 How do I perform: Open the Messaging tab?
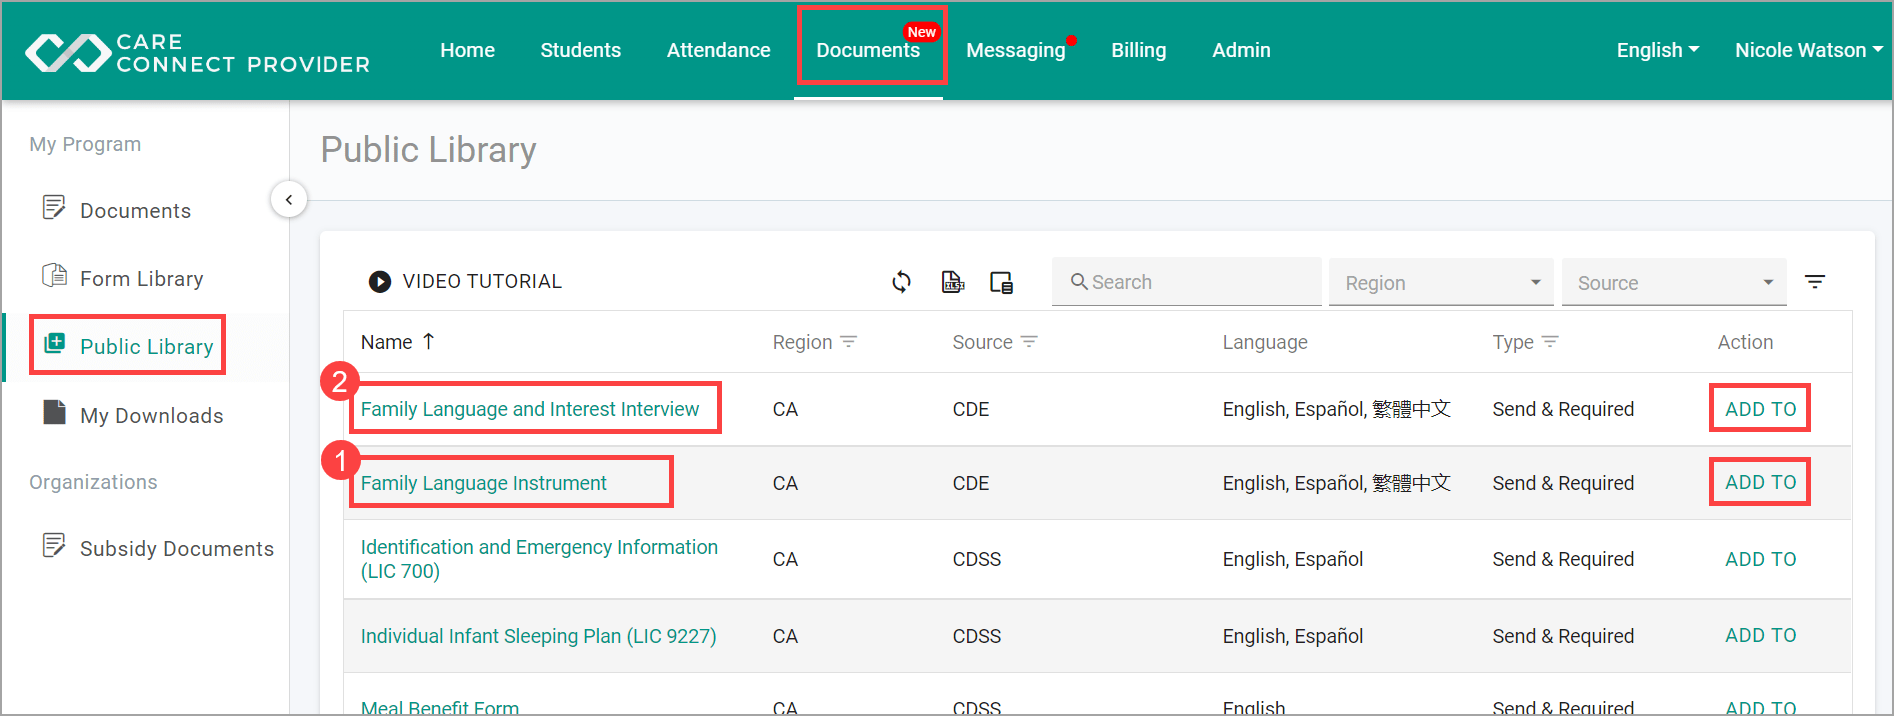point(1015,50)
